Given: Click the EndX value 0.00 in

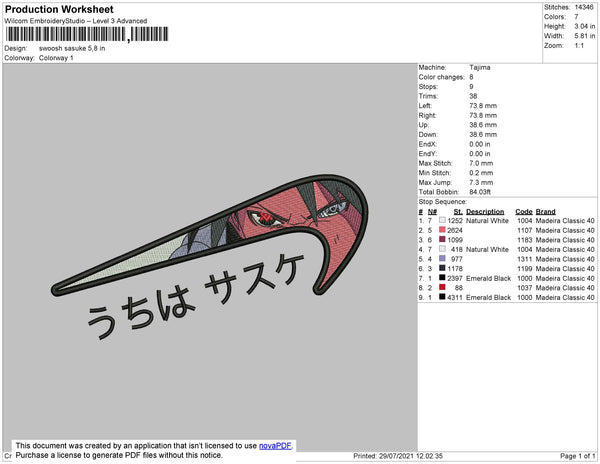Looking at the screenshot, I should click(x=480, y=144).
